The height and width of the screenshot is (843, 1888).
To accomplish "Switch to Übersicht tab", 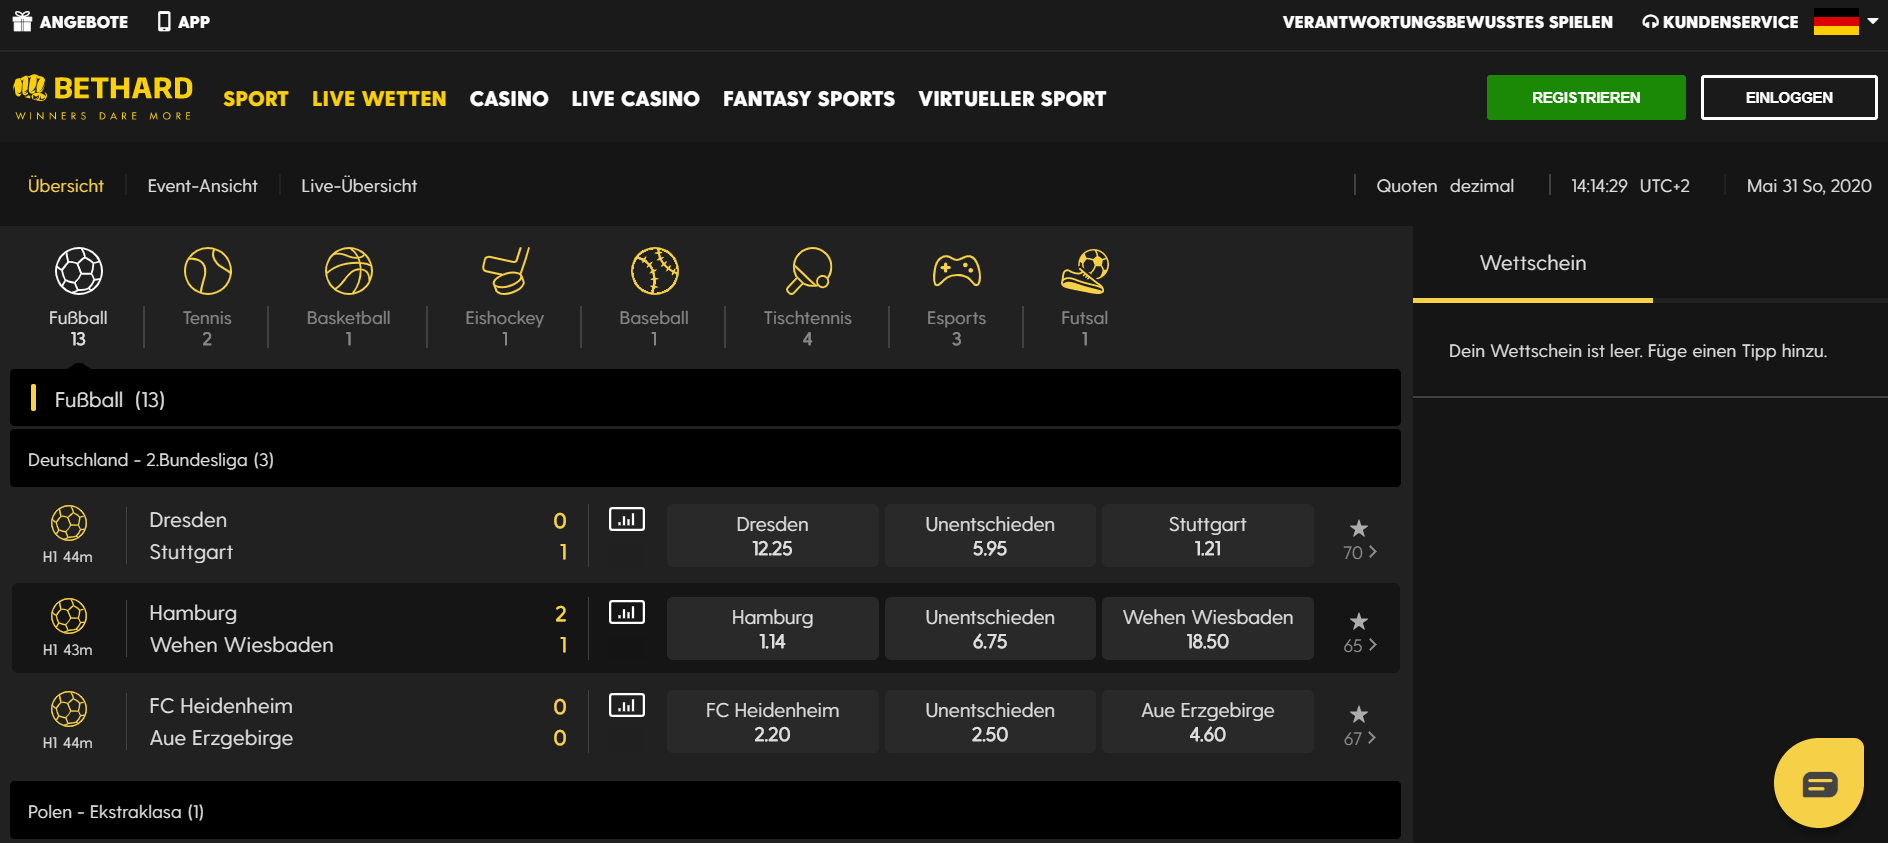I will click(x=66, y=186).
